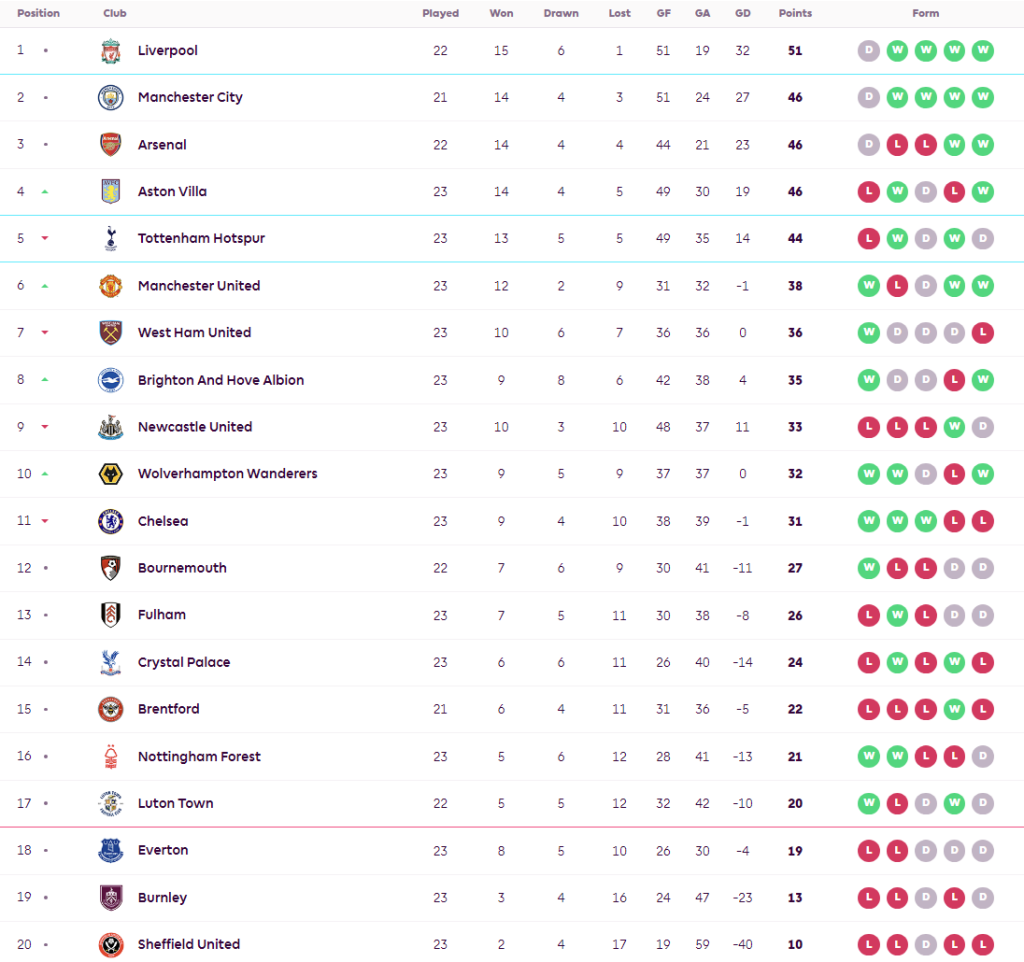Open the Nottingham Forest club link
The image size is (1024, 962).
point(199,756)
